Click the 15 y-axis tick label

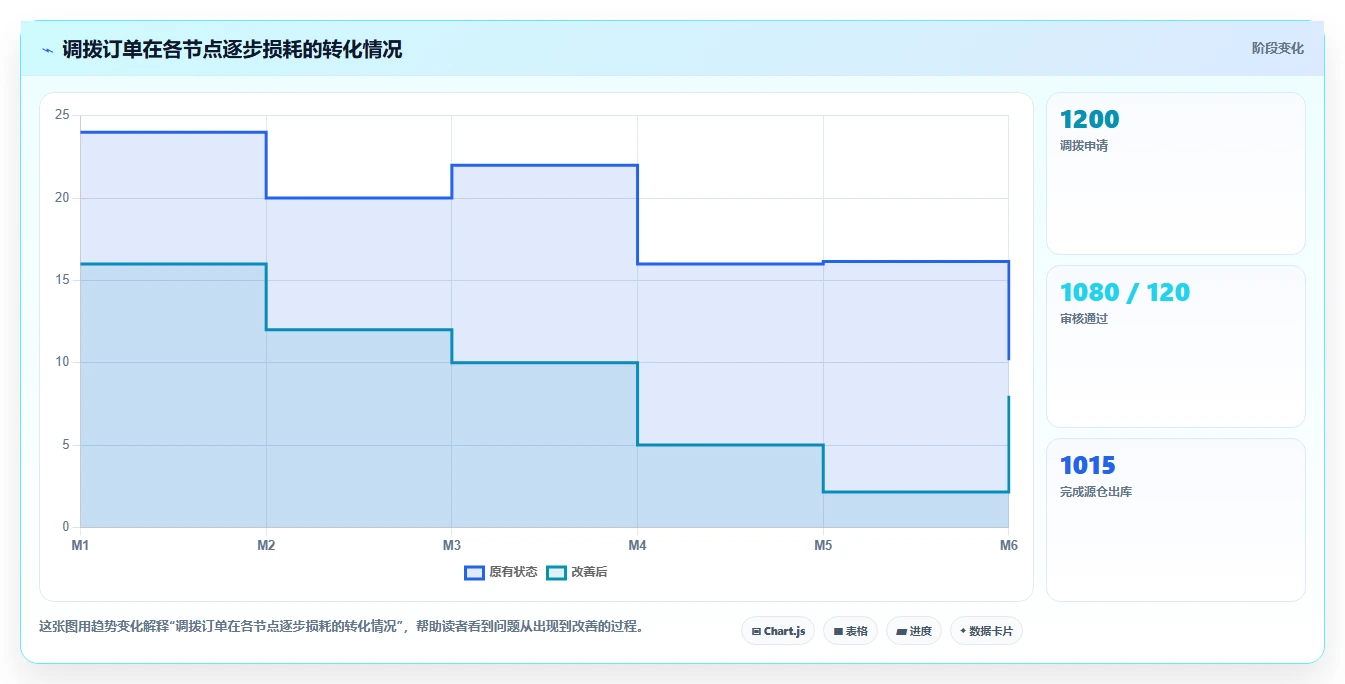[x=62, y=280]
